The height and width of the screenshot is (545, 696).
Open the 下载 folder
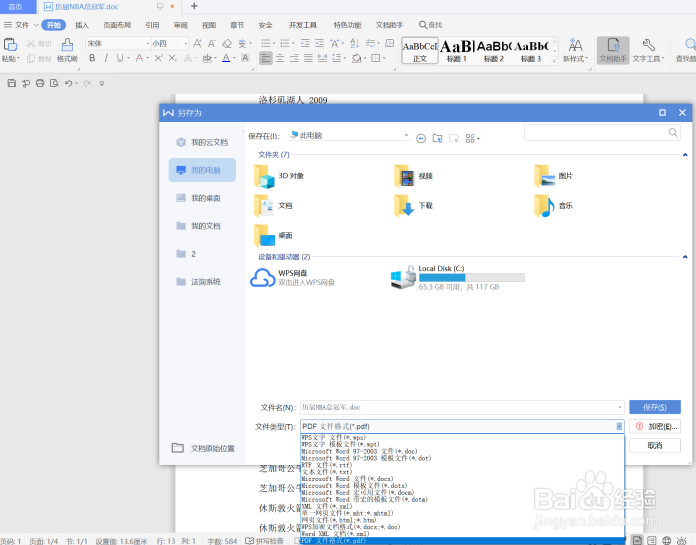(413, 206)
